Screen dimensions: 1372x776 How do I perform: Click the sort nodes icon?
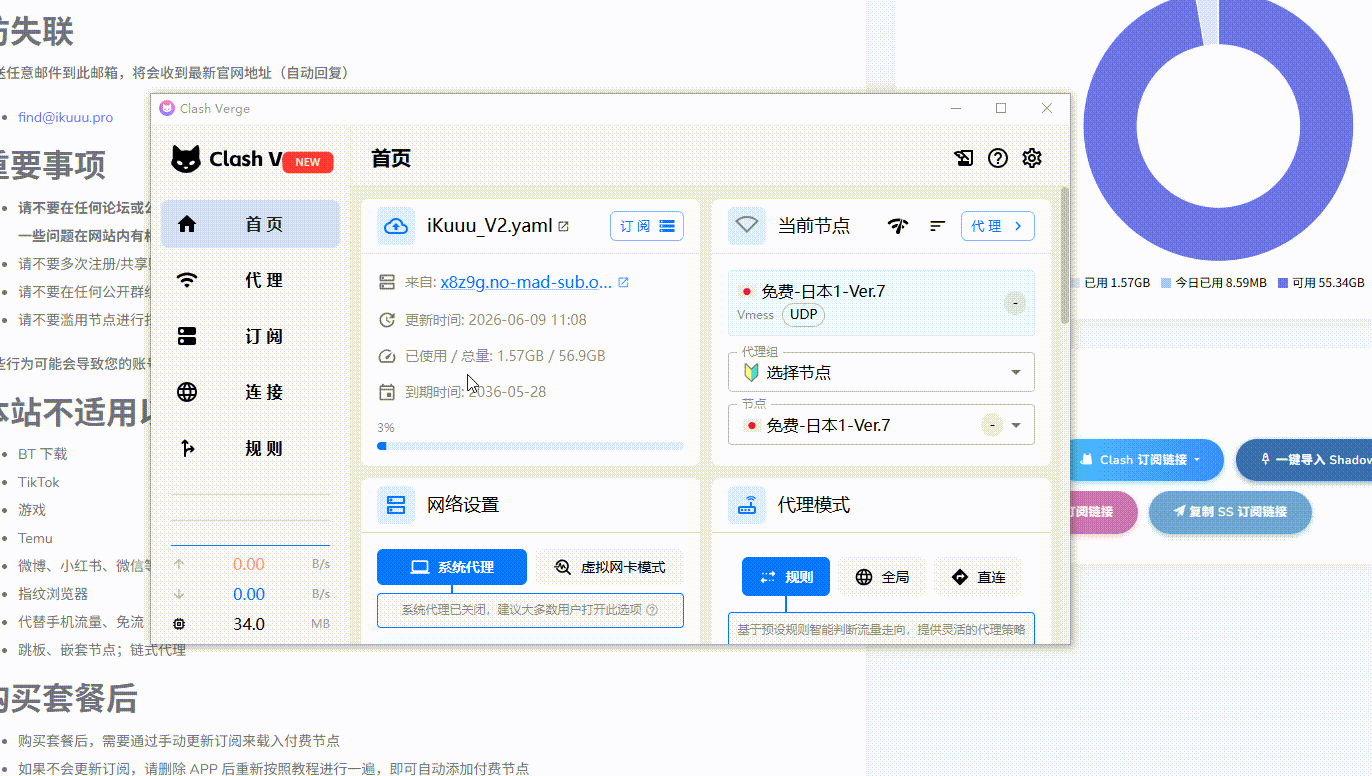(938, 226)
